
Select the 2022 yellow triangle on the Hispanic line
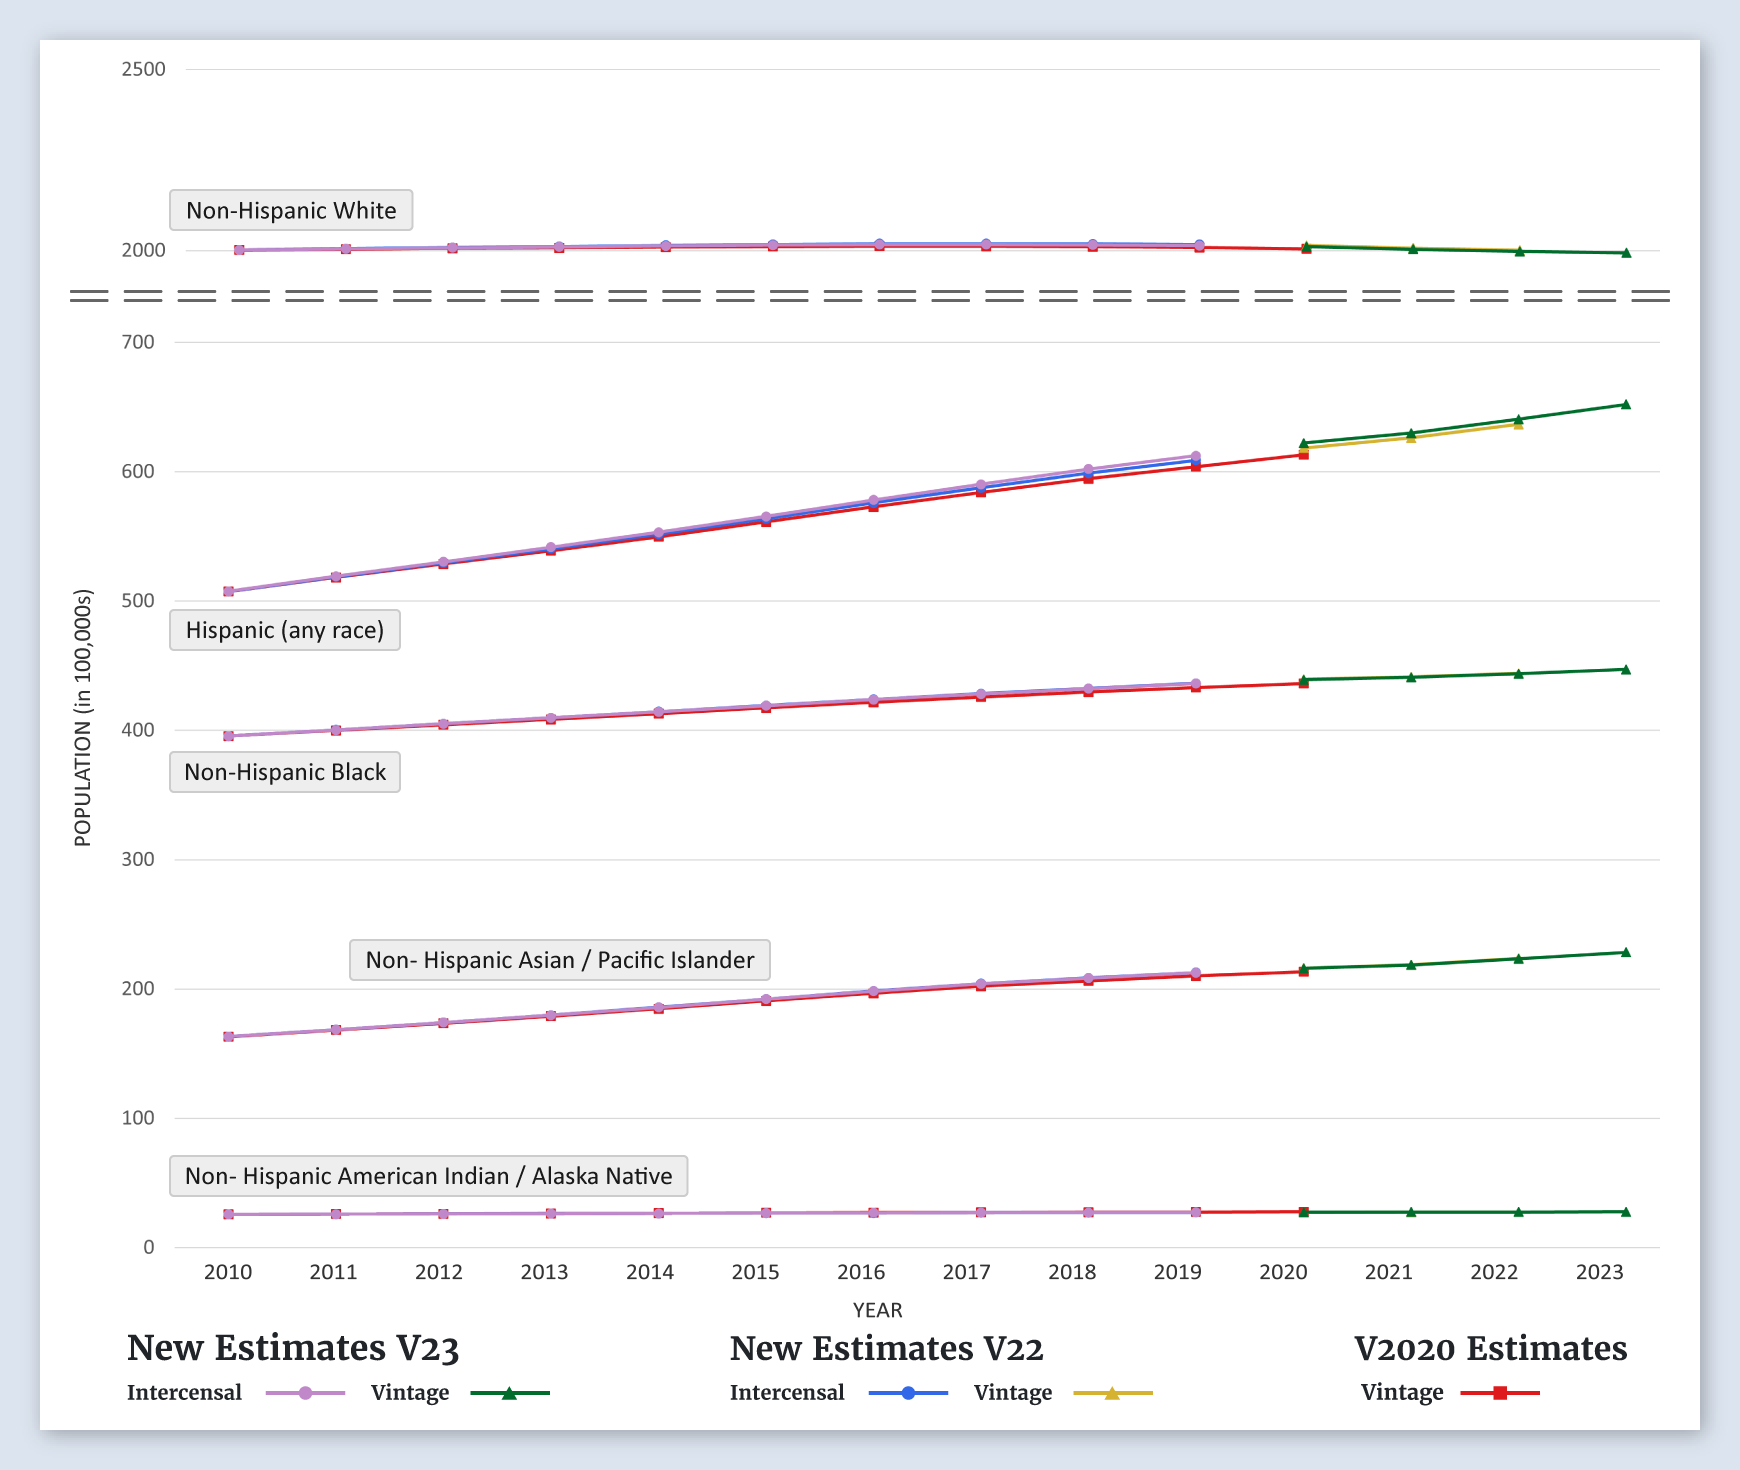[1518, 425]
